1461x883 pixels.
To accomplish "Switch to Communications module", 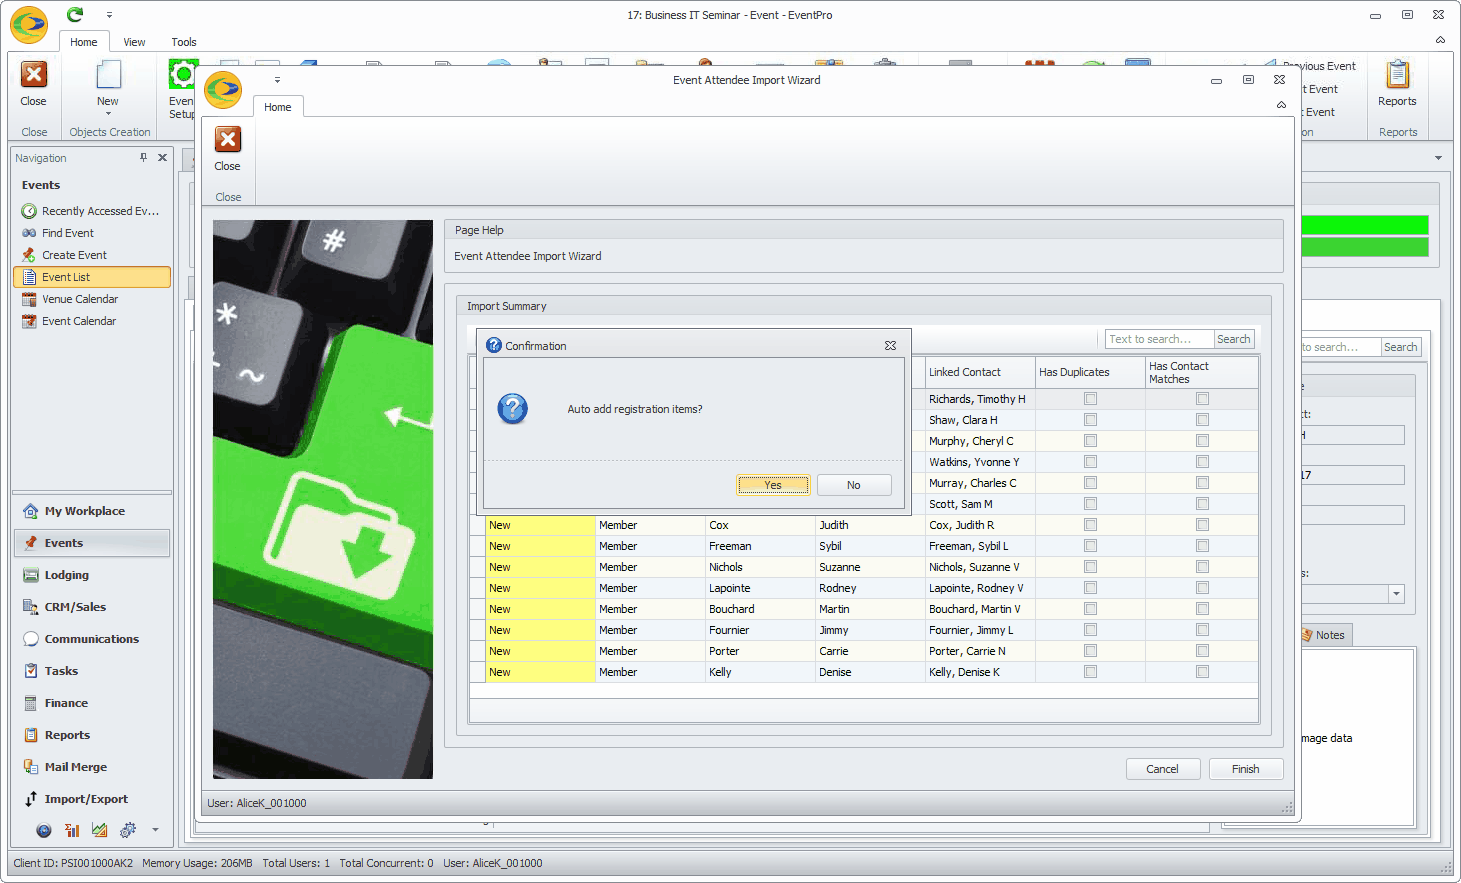I will (x=92, y=639).
